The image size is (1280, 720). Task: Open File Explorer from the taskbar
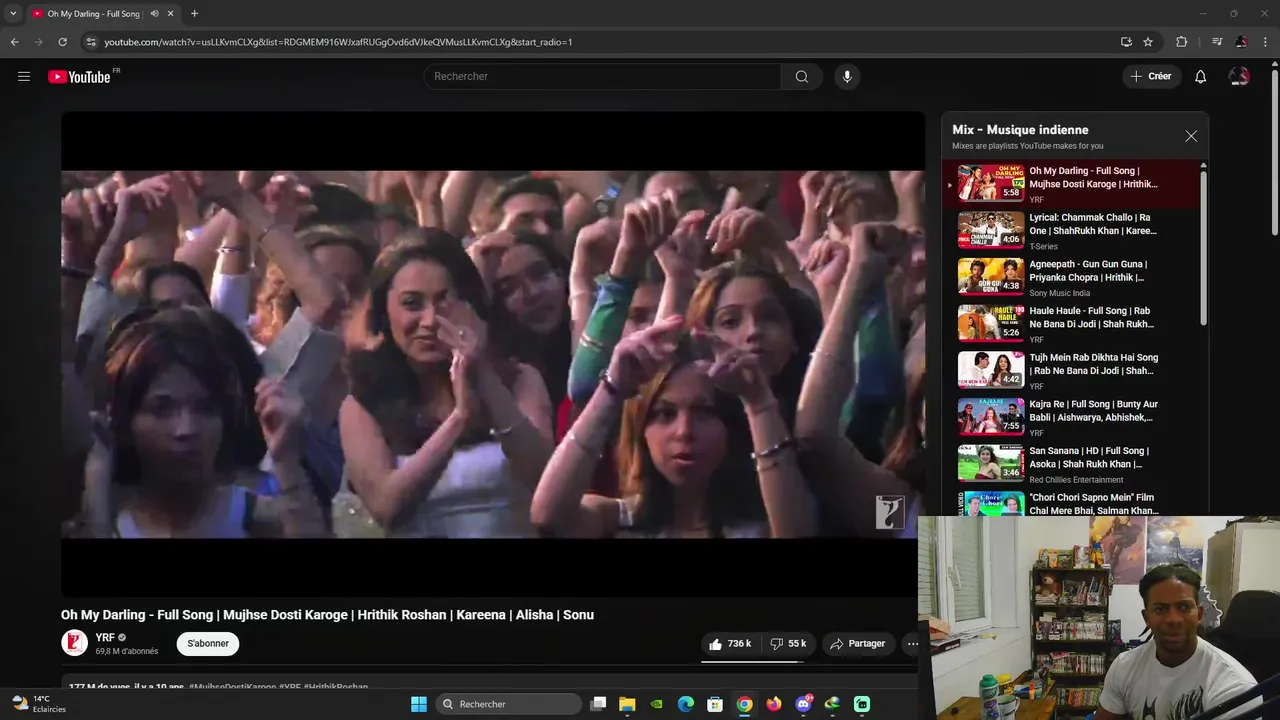point(627,704)
